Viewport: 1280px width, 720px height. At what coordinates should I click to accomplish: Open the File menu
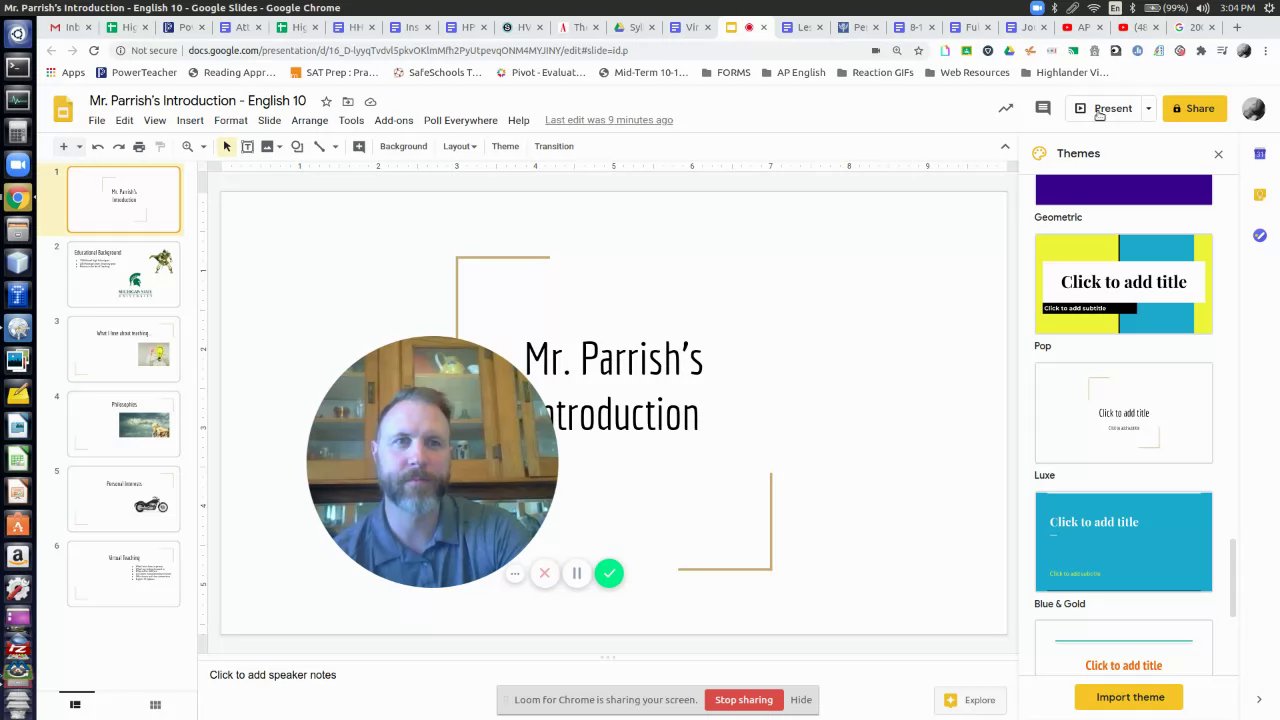point(97,120)
